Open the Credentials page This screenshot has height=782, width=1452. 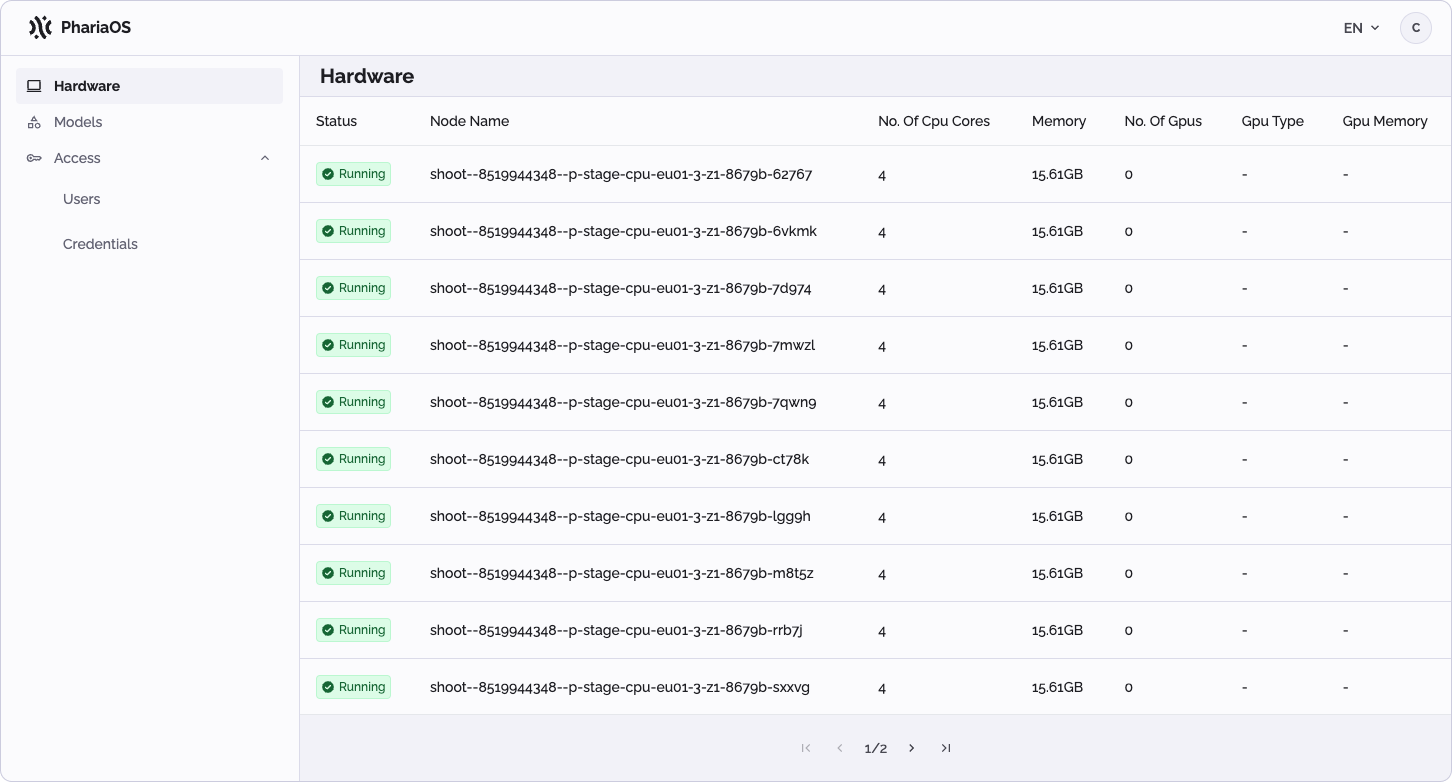pos(100,244)
